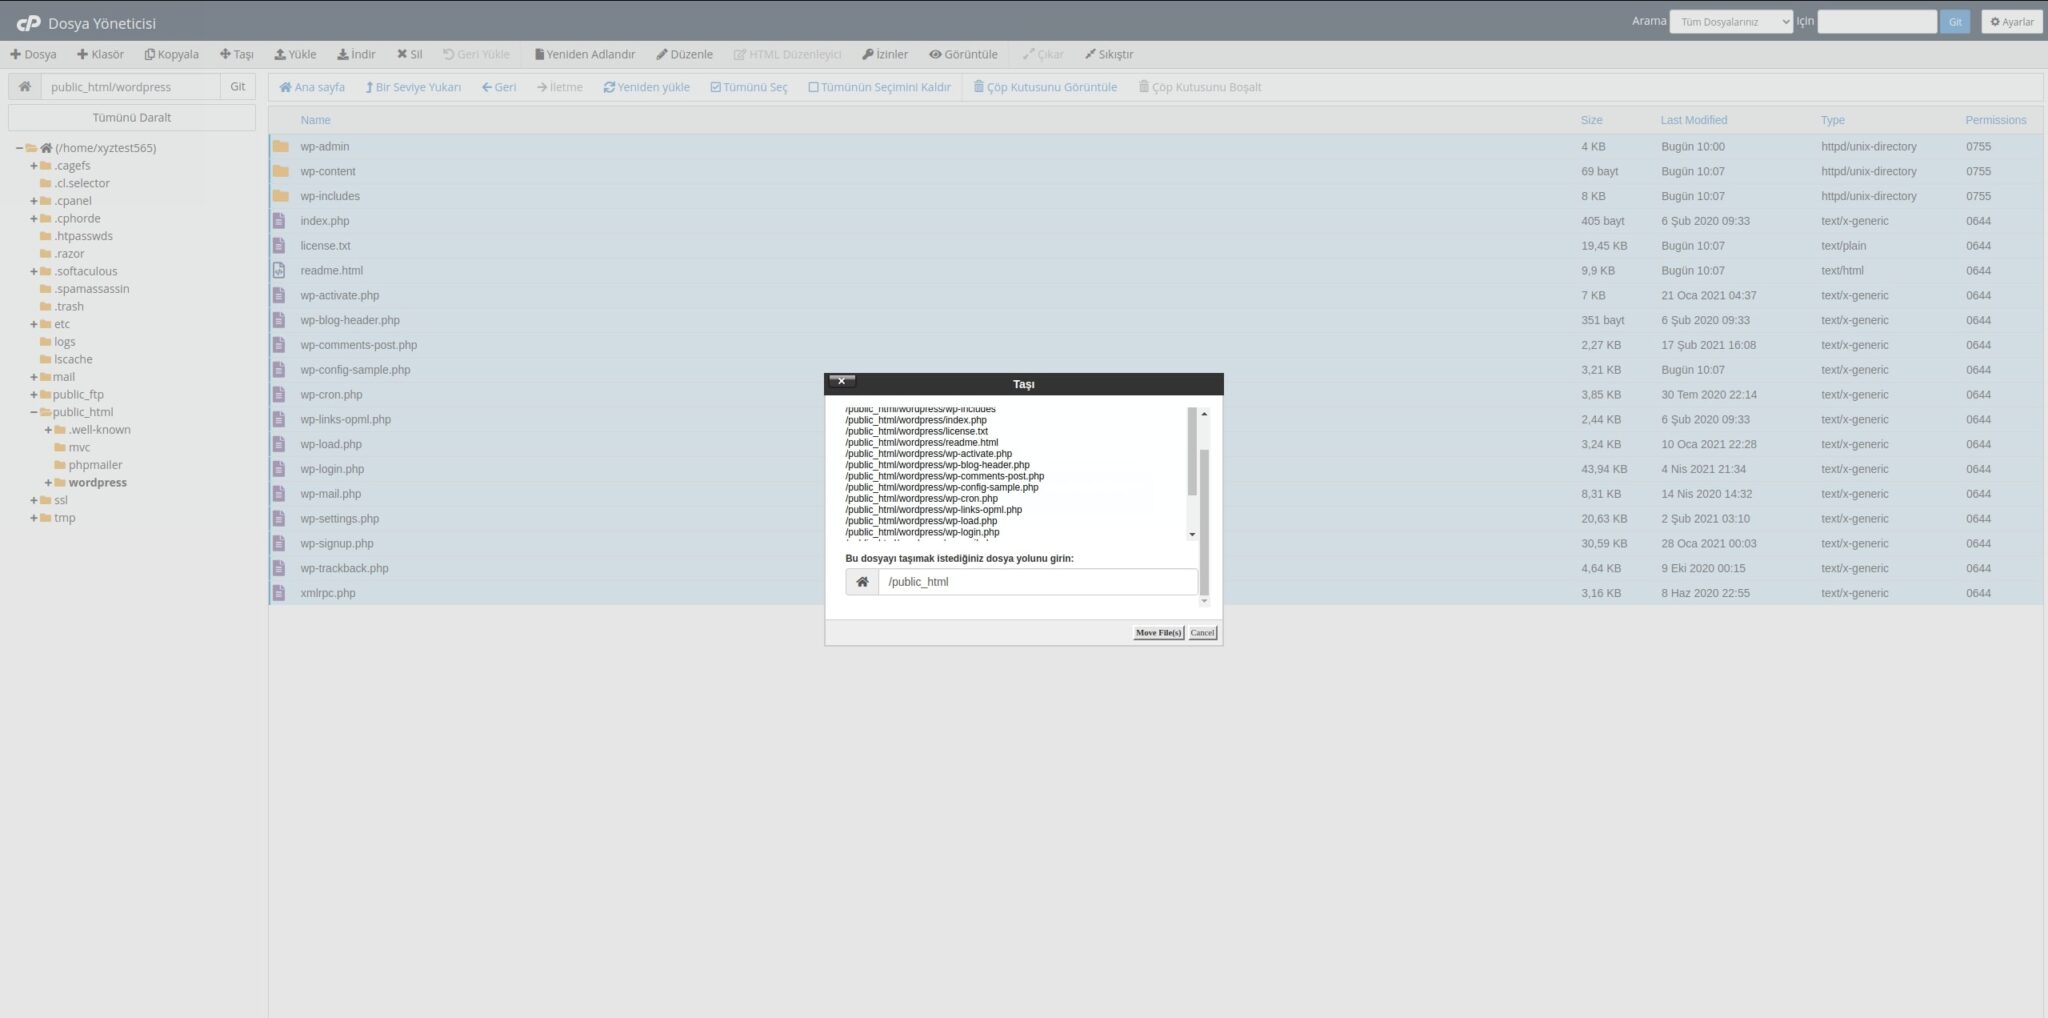
Task: Open the İzinler permissions tool
Action: [885, 54]
